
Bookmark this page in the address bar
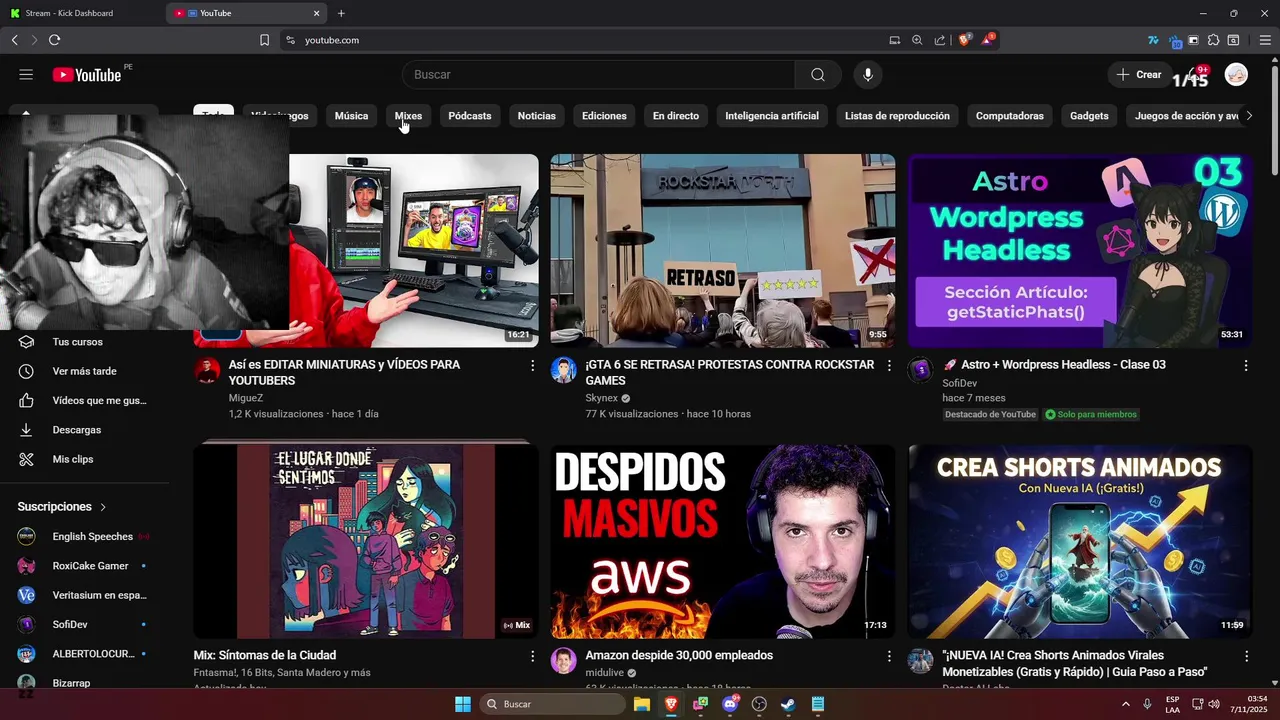[x=264, y=40]
